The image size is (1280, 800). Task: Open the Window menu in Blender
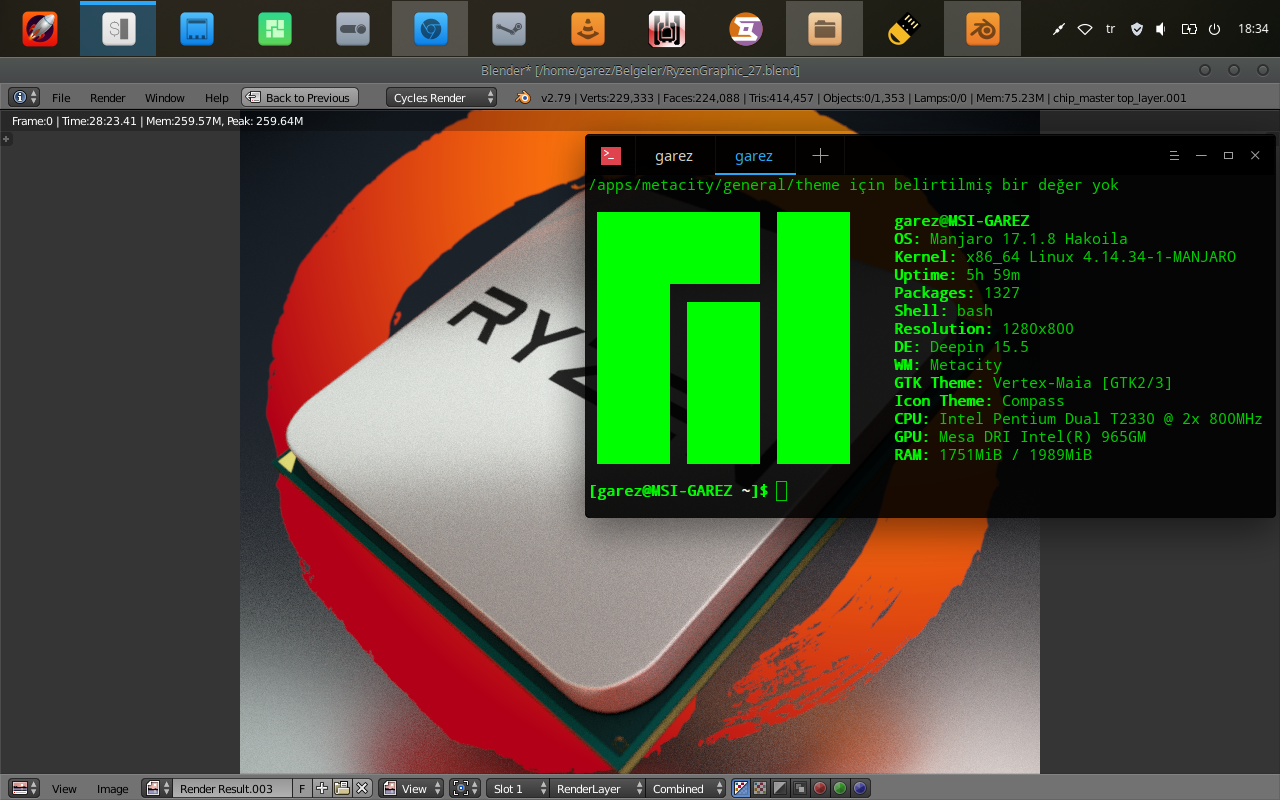coord(165,97)
